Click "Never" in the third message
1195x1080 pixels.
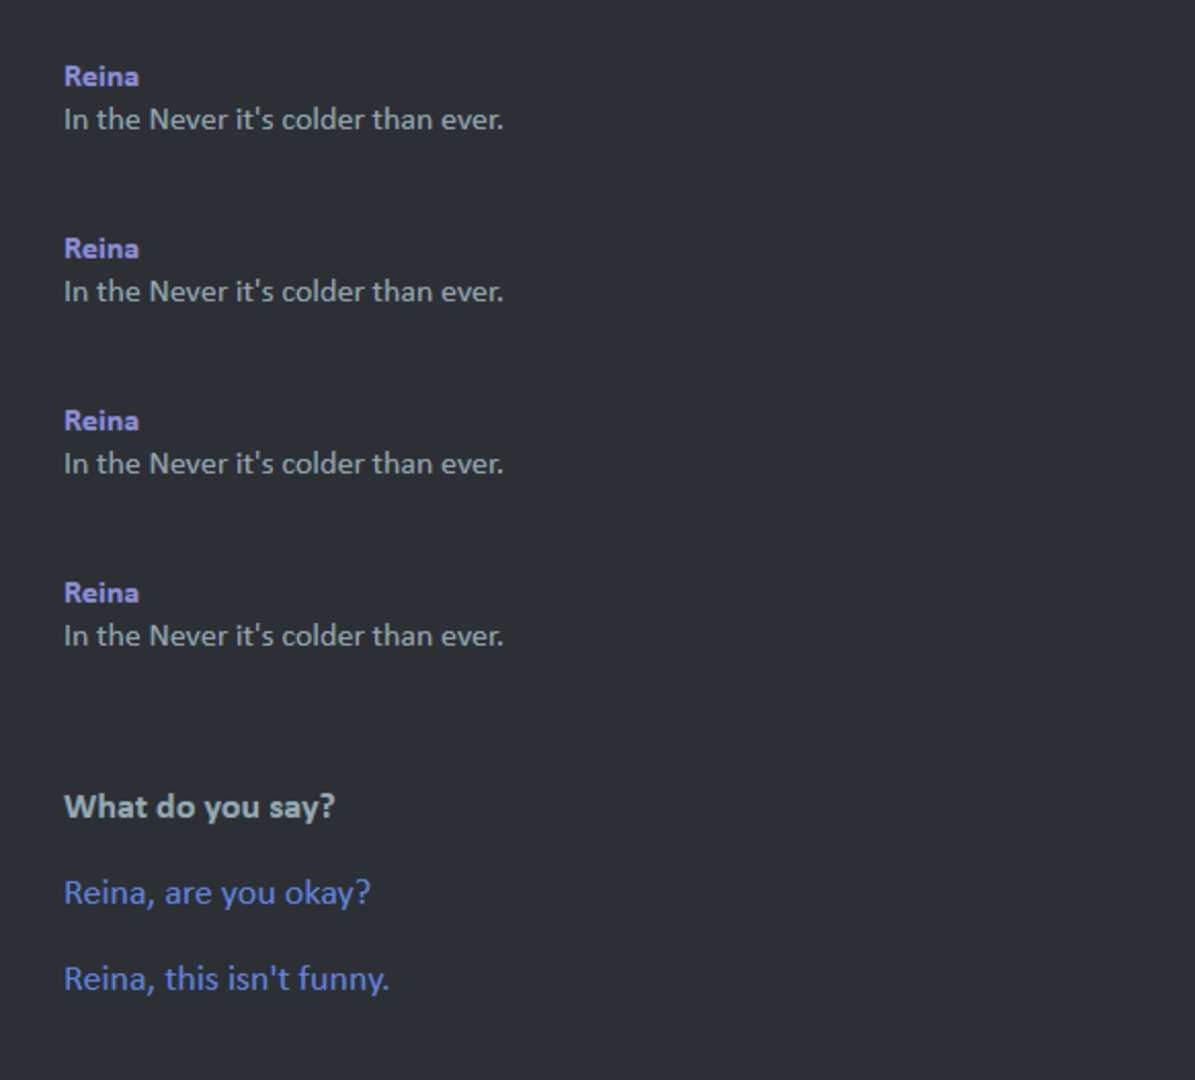click(188, 464)
